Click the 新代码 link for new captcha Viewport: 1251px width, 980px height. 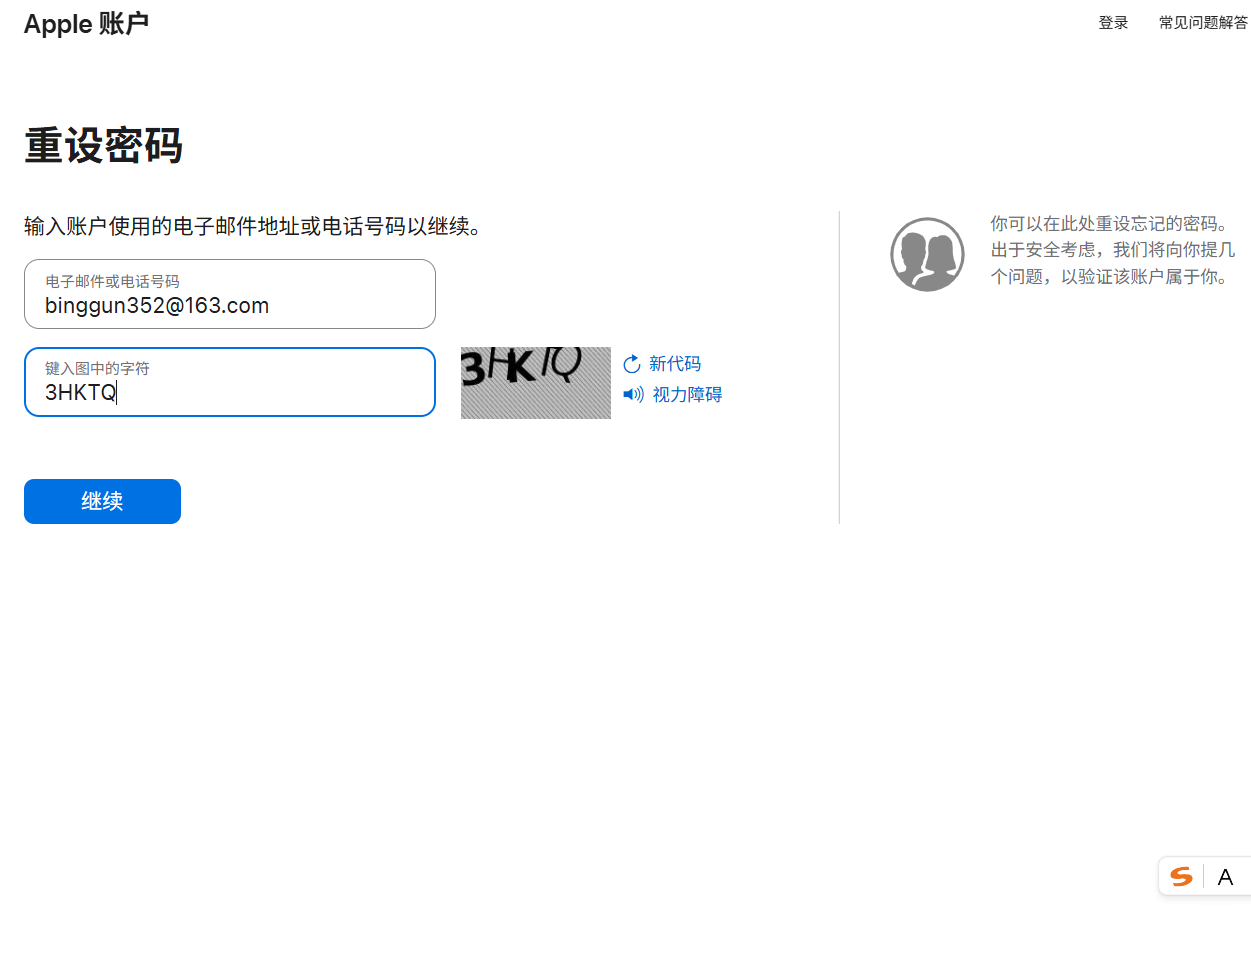675,364
